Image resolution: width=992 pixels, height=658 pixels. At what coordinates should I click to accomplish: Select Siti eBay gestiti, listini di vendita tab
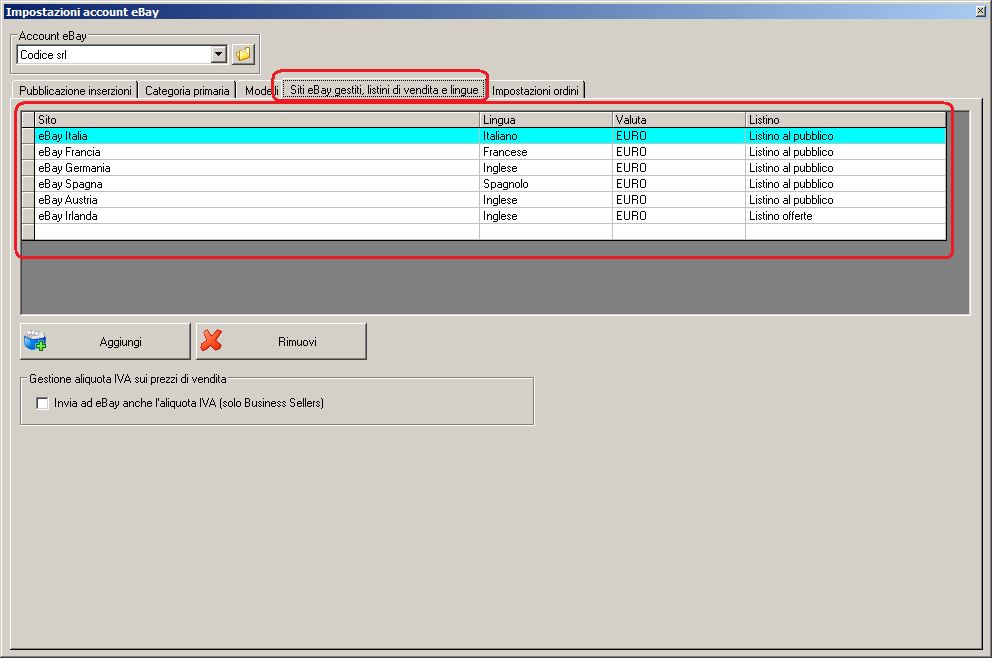(x=384, y=90)
